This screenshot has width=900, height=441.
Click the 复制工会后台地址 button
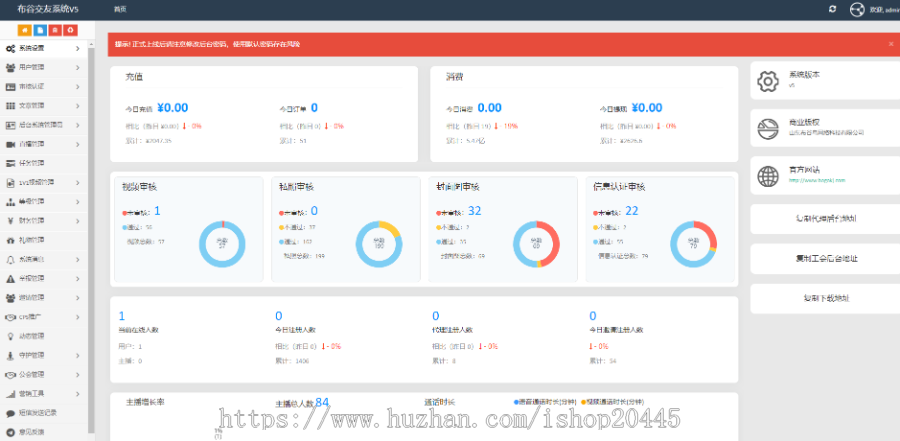pyautogui.click(x=827, y=259)
